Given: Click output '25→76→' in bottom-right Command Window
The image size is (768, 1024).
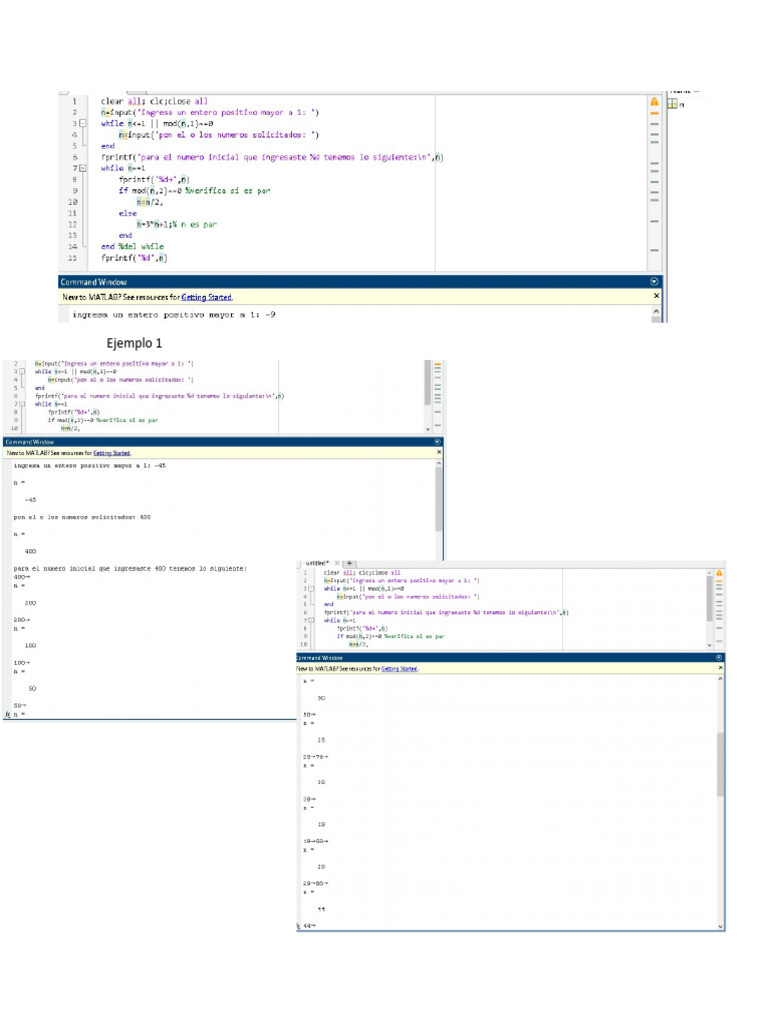Looking at the screenshot, I should click(315, 757).
